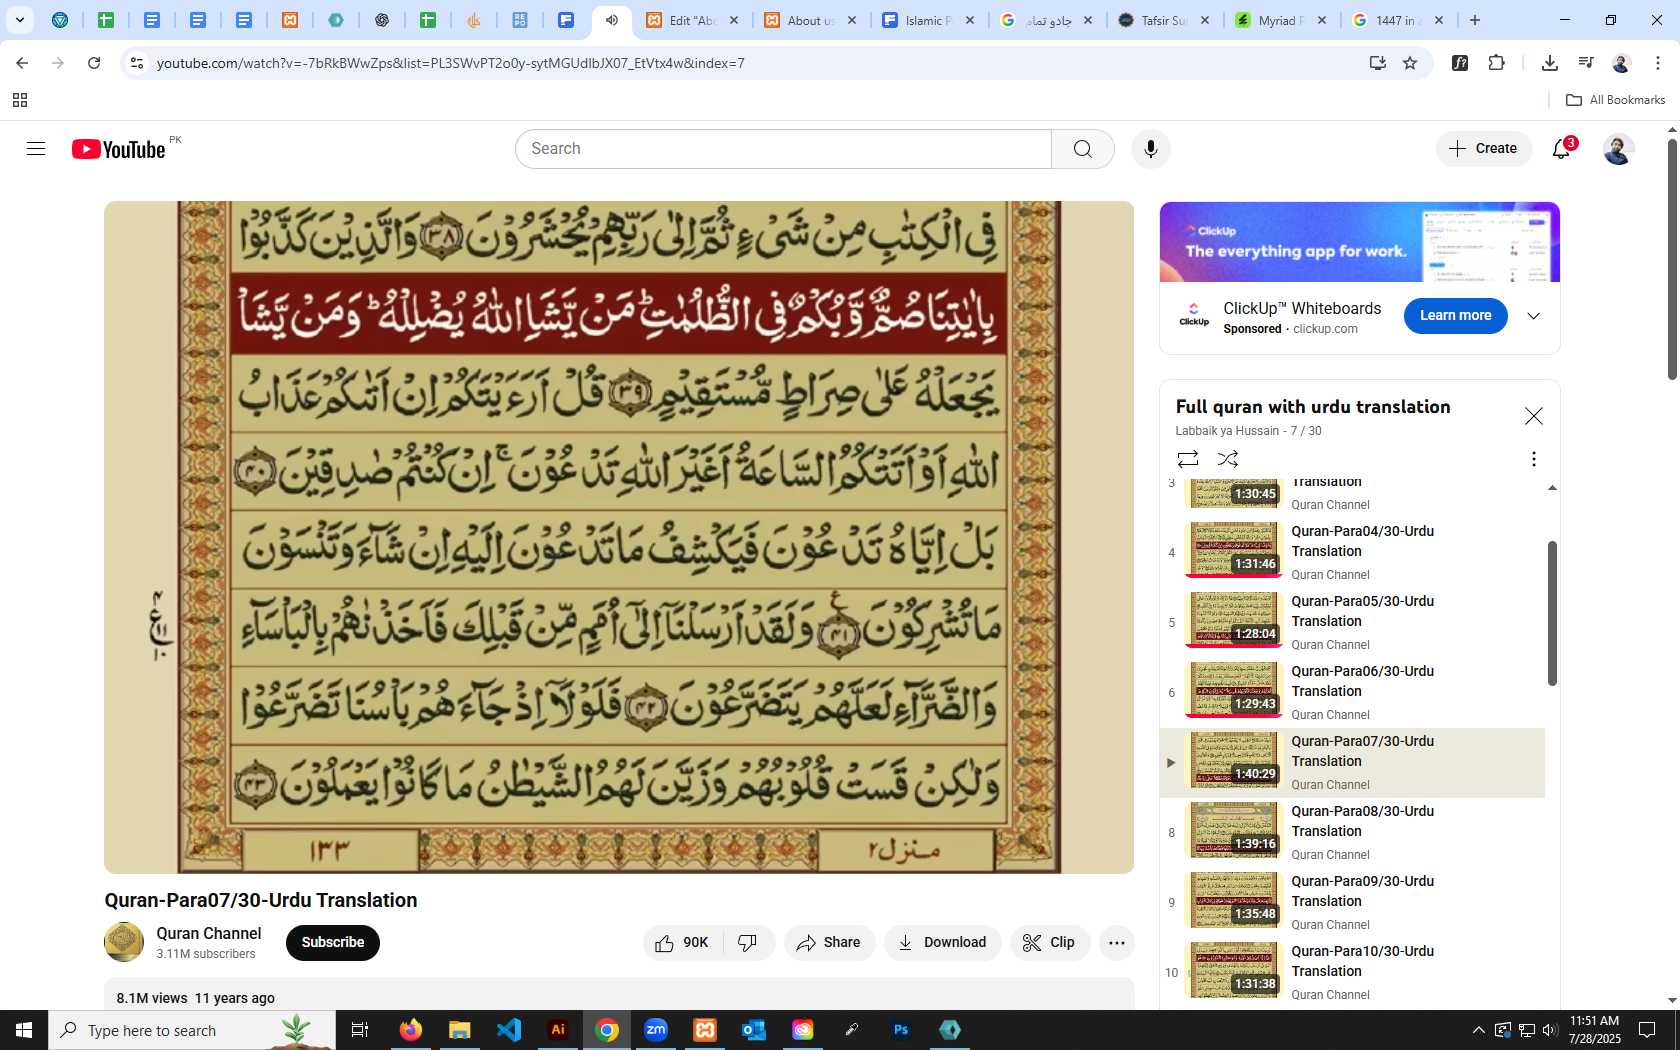Switch to the '1447 in' tab

click(1398, 20)
